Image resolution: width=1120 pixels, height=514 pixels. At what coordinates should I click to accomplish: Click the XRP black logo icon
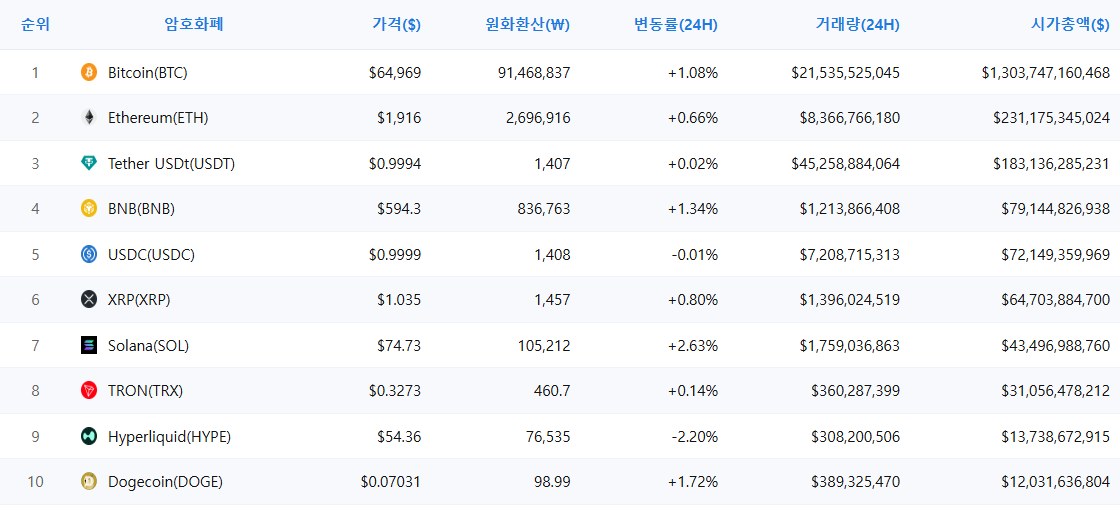(x=89, y=300)
